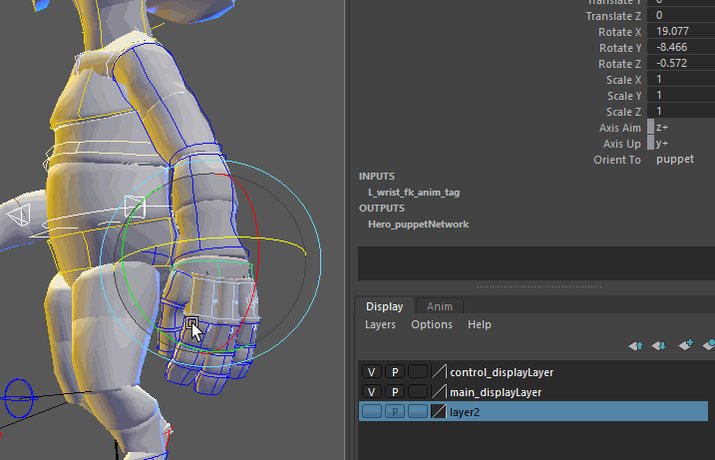The height and width of the screenshot is (460, 715).
Task: Click the Scale X value field
Action: click(x=681, y=79)
